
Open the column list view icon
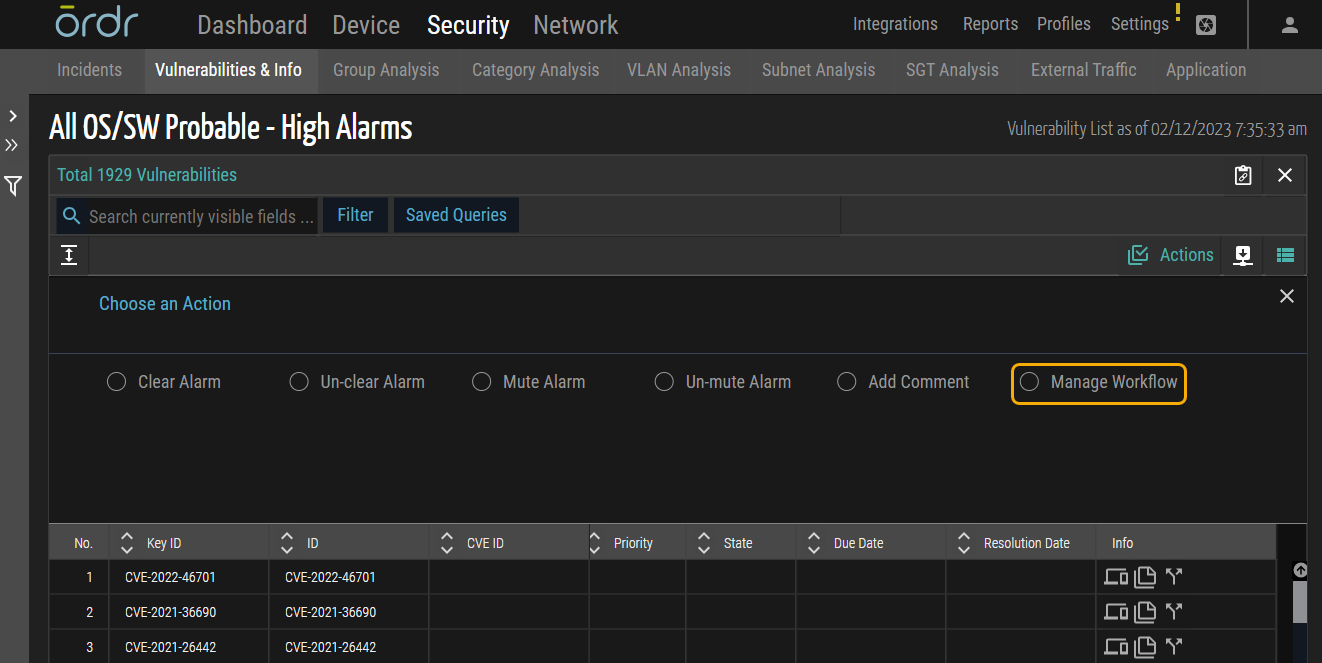pos(1285,255)
